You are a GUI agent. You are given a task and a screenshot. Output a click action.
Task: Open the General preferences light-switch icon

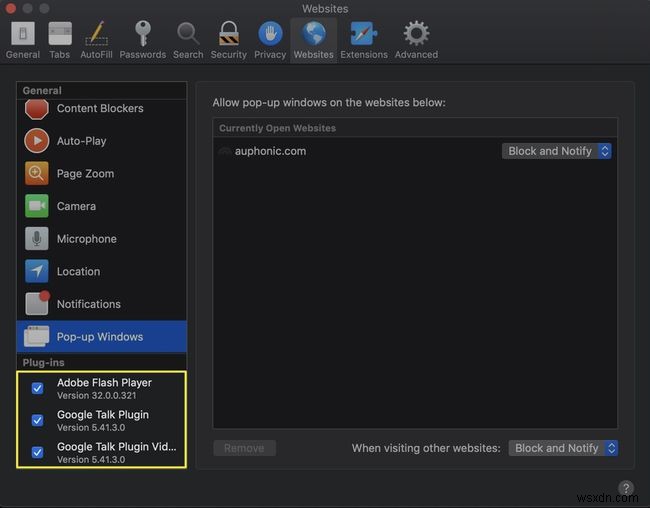click(23, 33)
